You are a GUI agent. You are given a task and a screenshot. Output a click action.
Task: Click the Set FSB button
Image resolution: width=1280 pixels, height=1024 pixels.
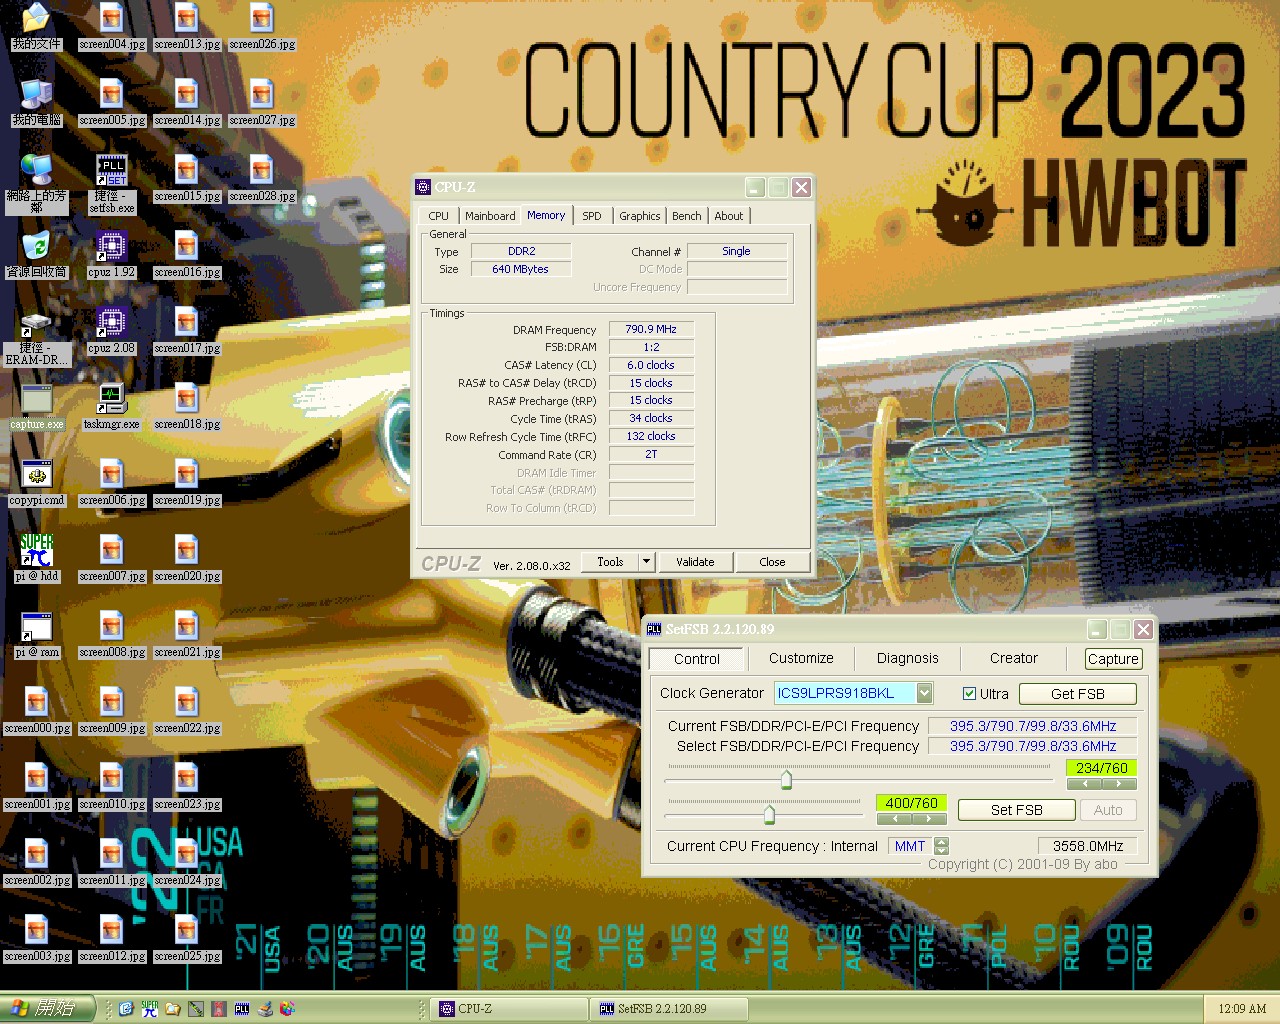click(1016, 810)
